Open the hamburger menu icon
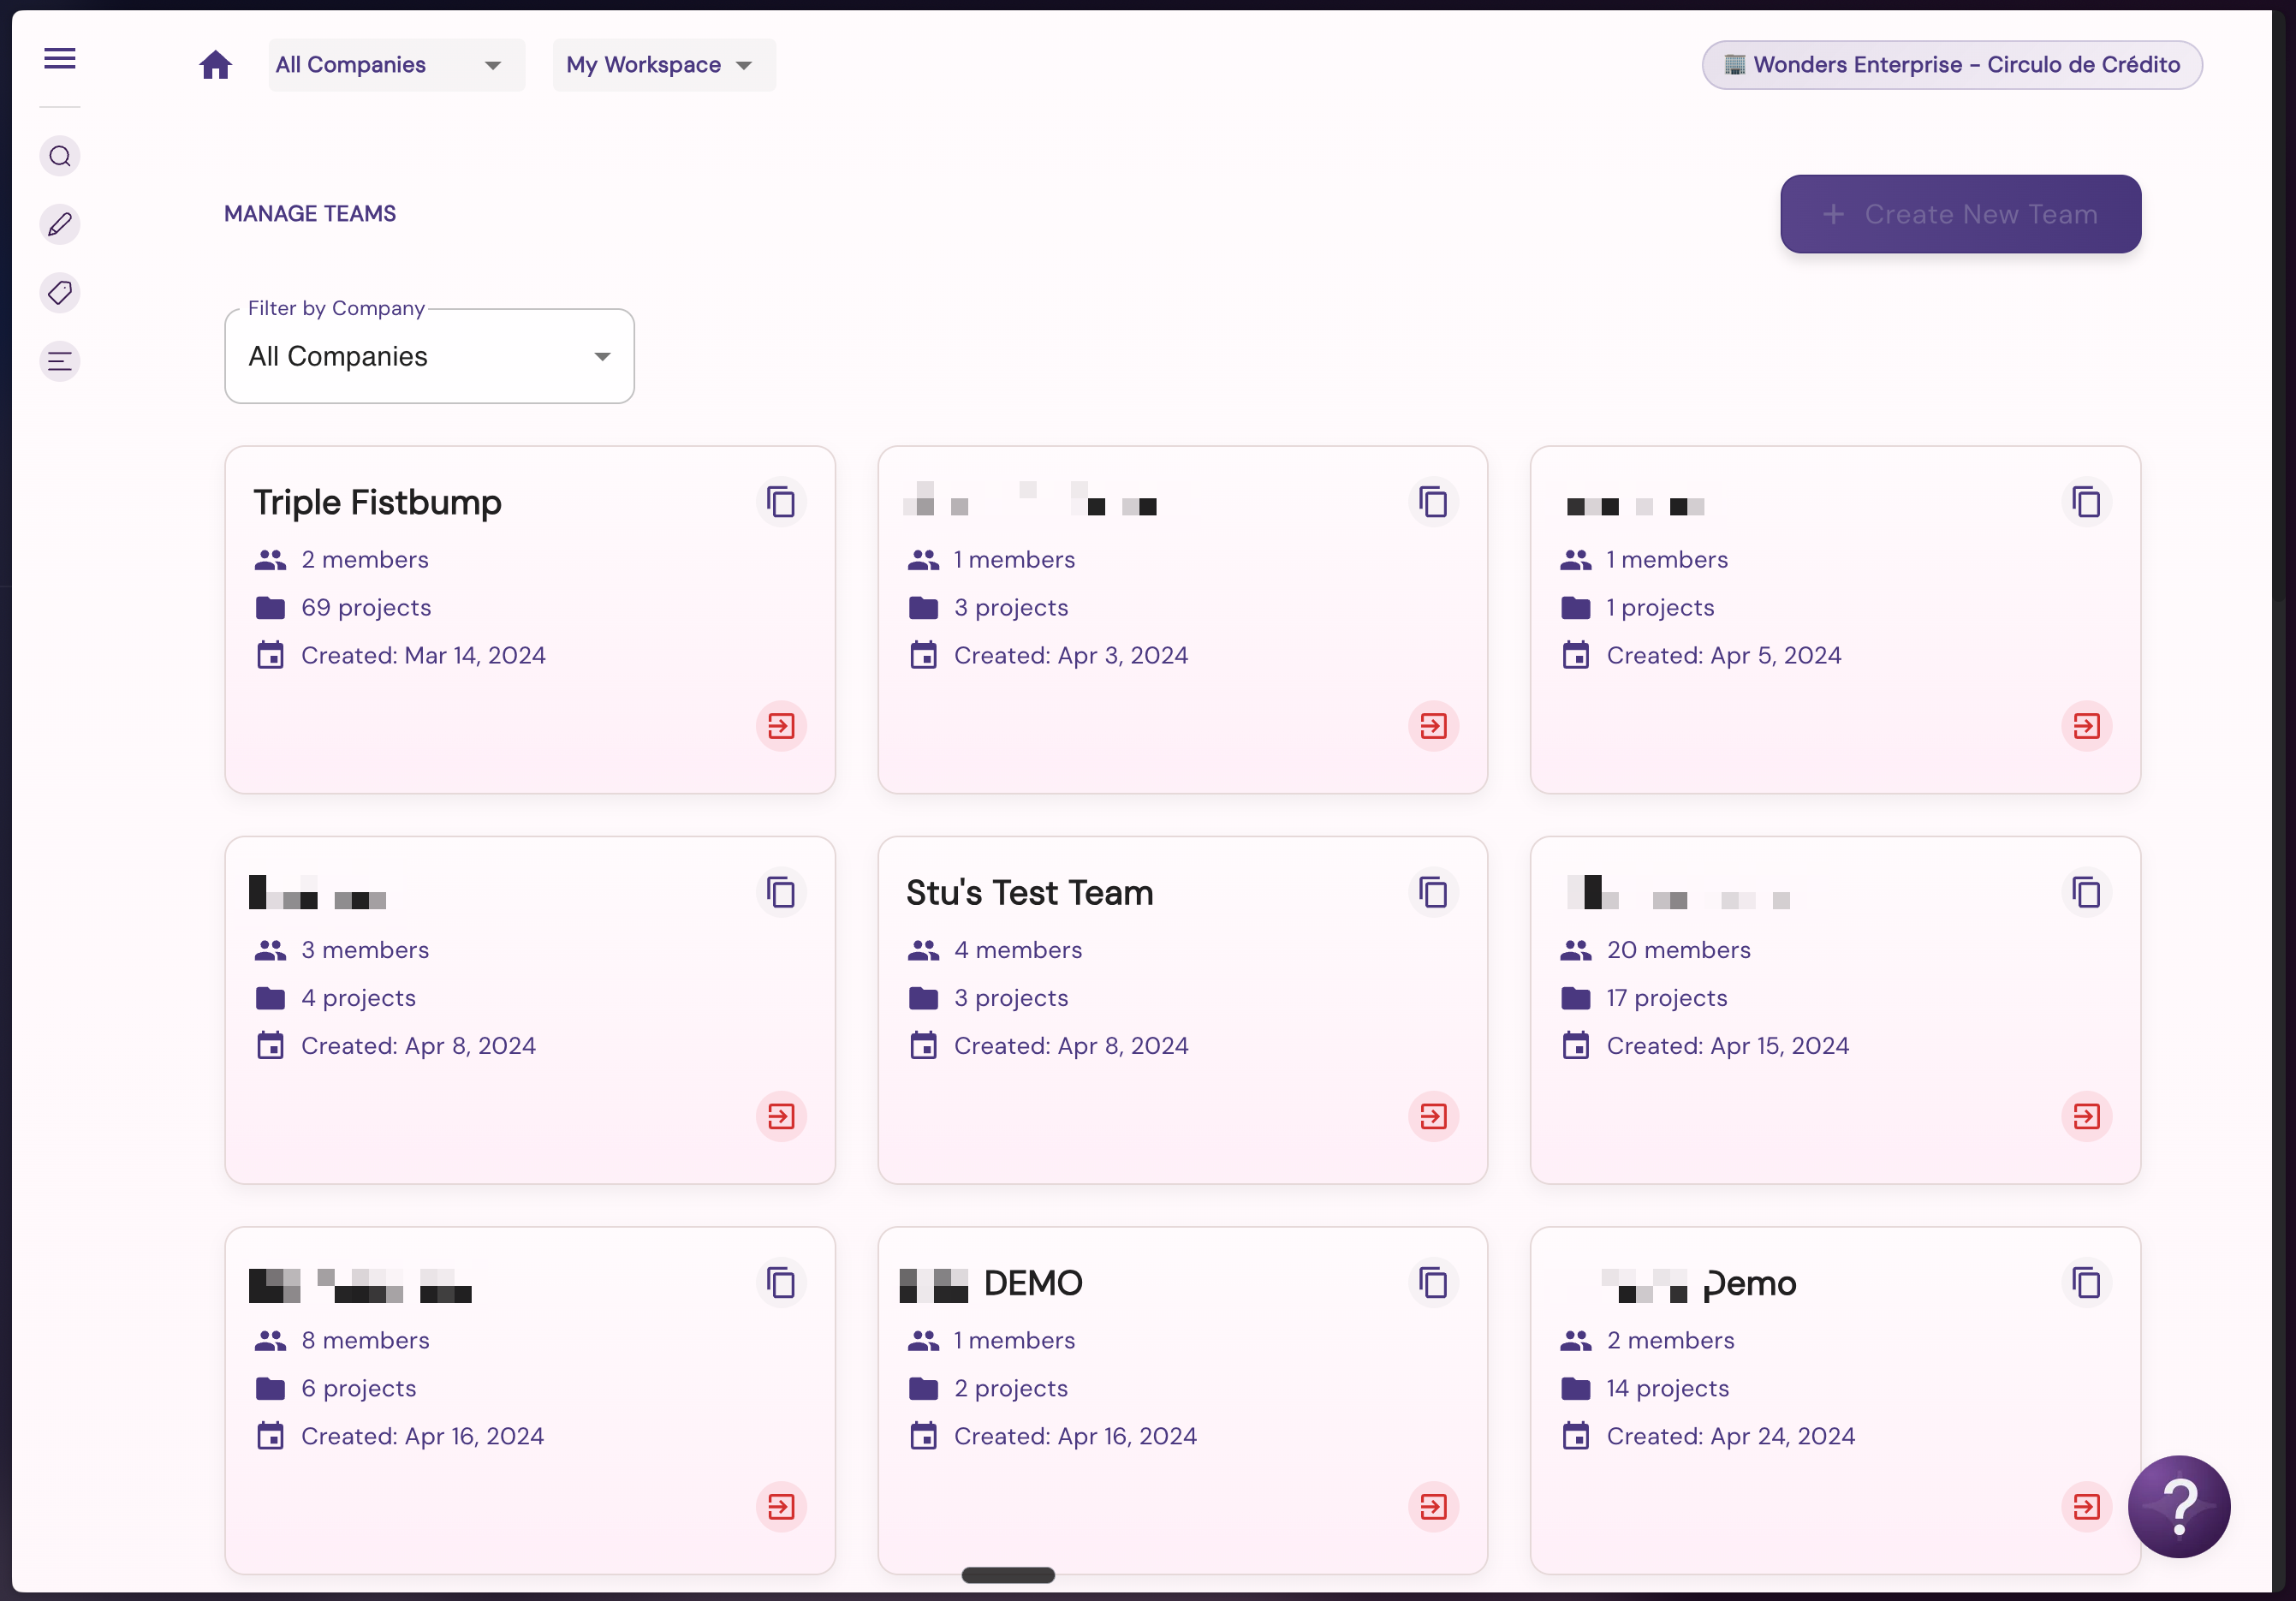This screenshot has width=2296, height=1601. [60, 58]
